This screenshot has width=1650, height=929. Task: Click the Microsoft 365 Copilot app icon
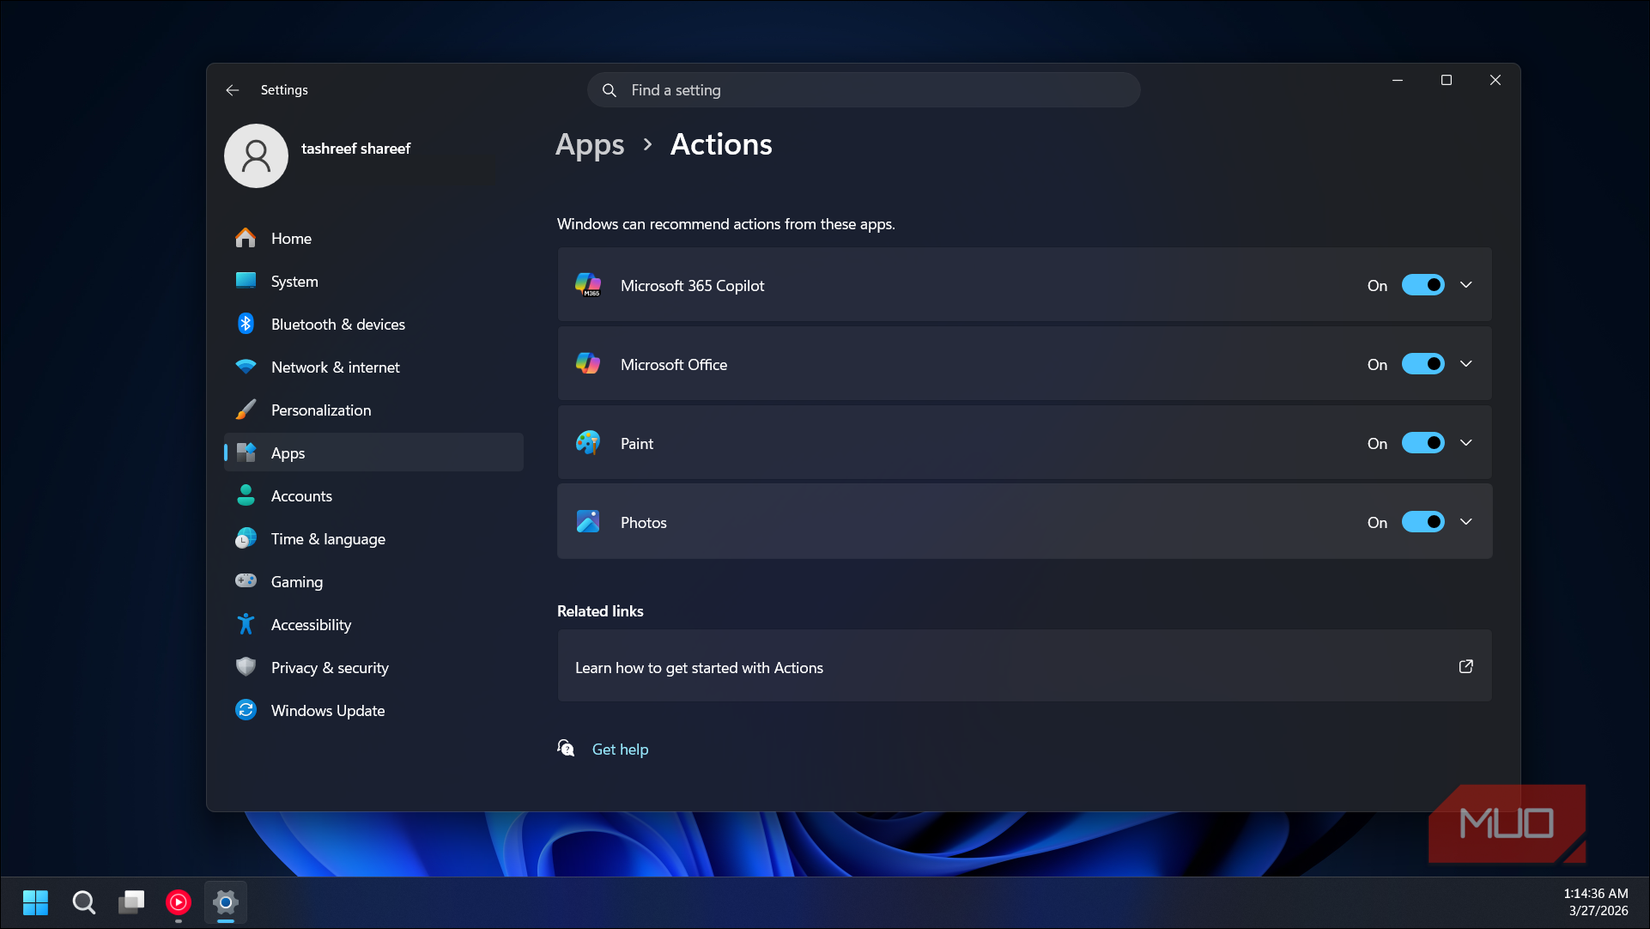tap(589, 285)
